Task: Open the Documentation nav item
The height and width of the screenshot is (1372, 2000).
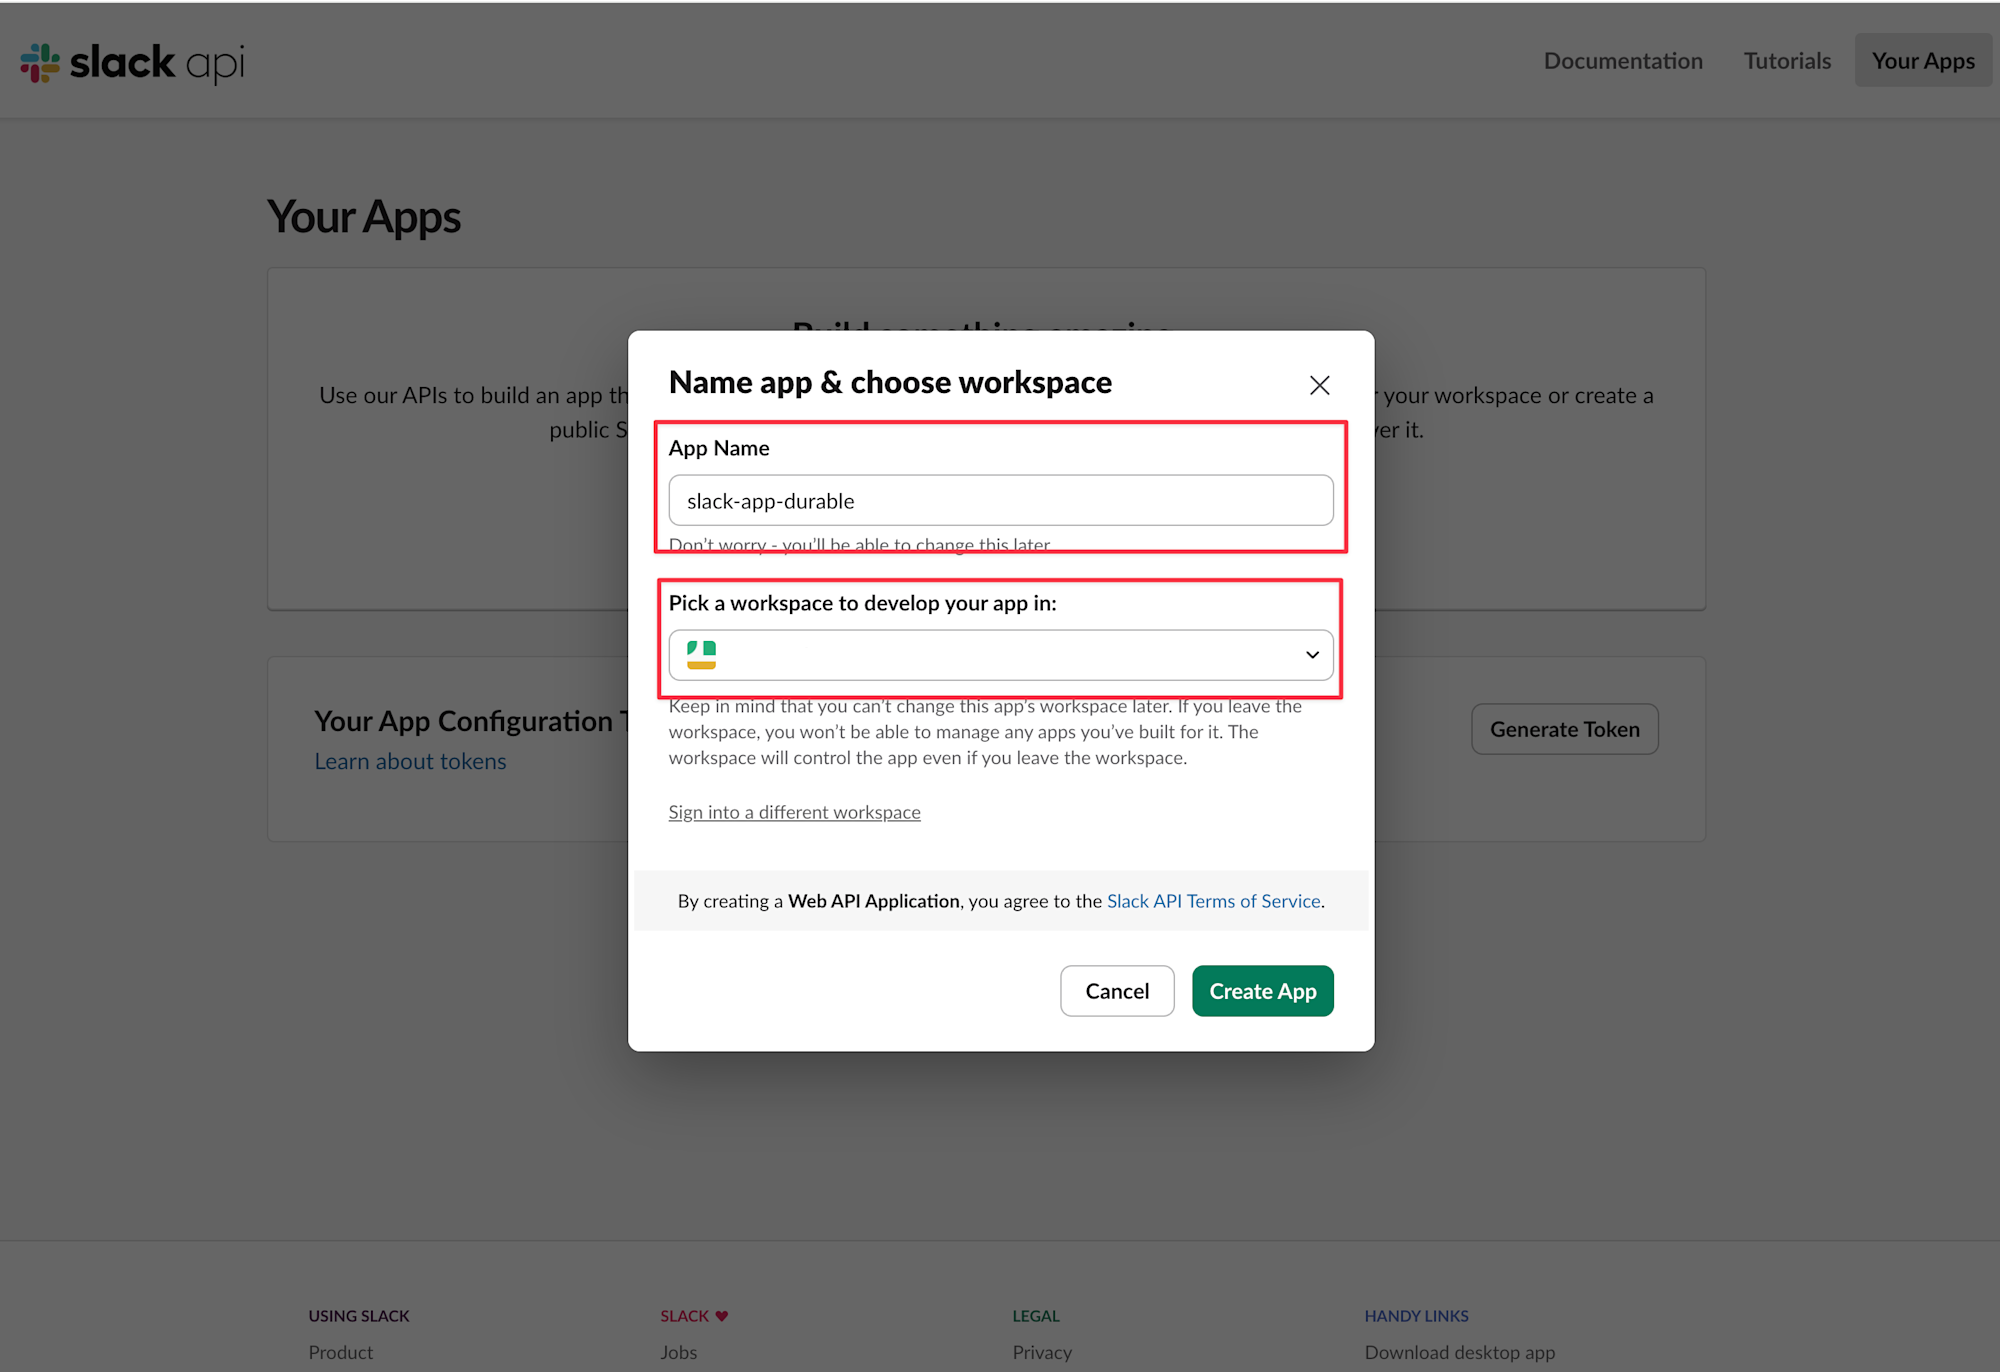Action: click(1622, 61)
